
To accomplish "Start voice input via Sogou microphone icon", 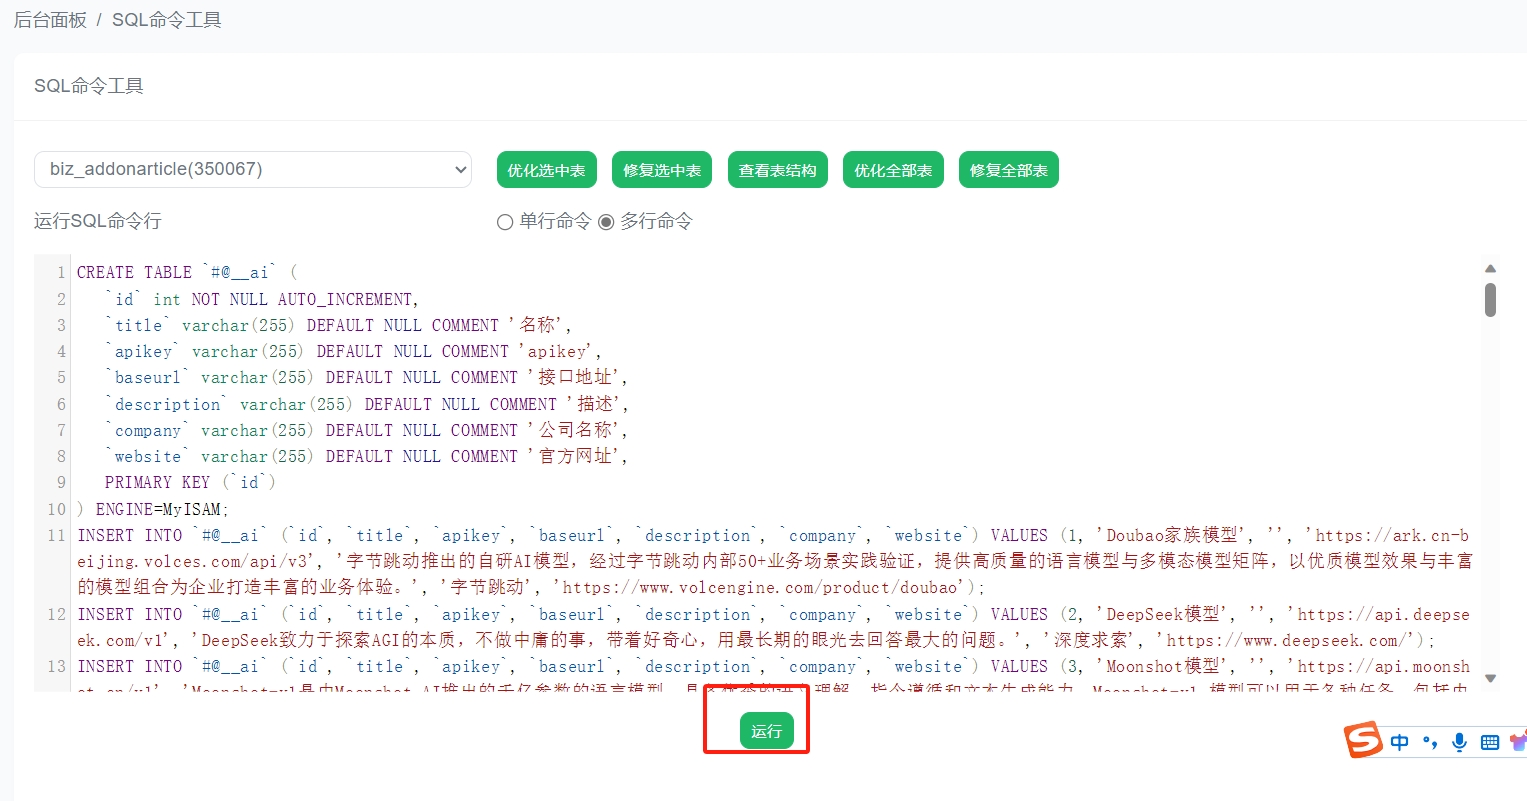I will [x=1460, y=742].
